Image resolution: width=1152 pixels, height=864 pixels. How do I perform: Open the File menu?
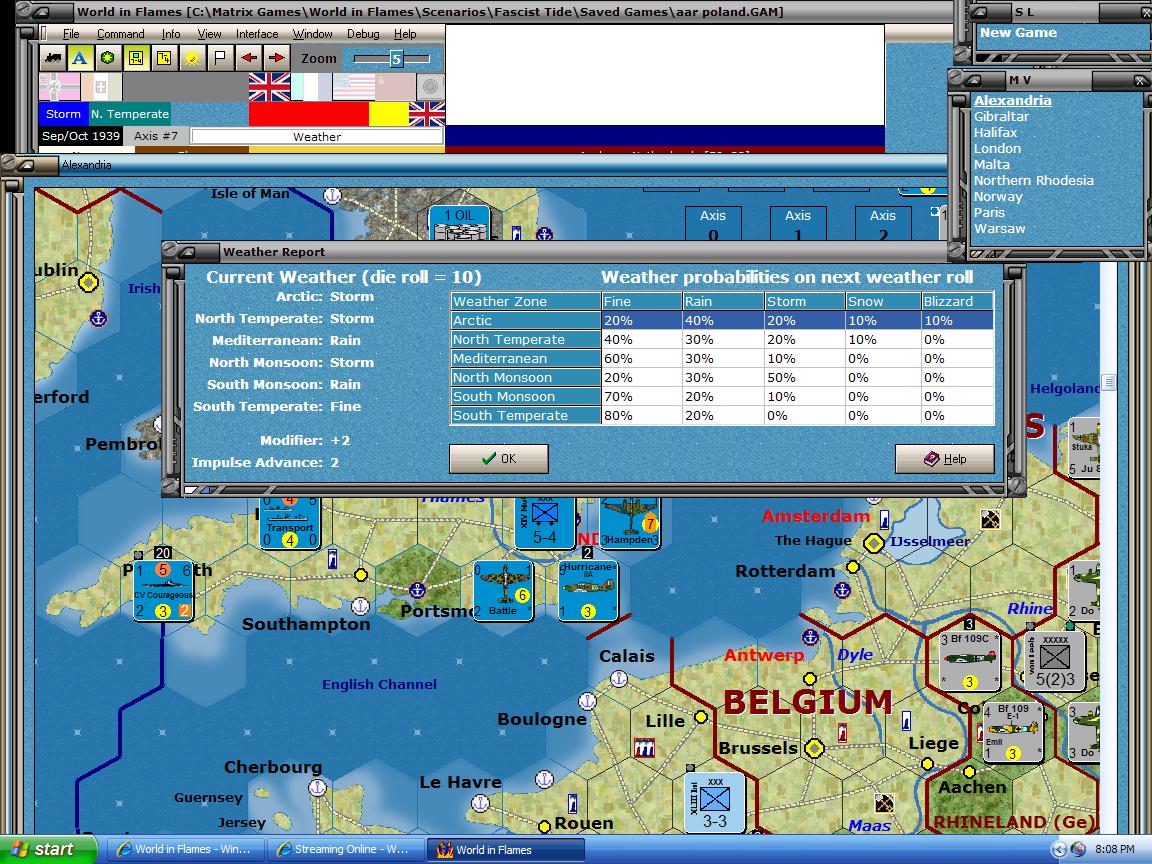[x=71, y=34]
